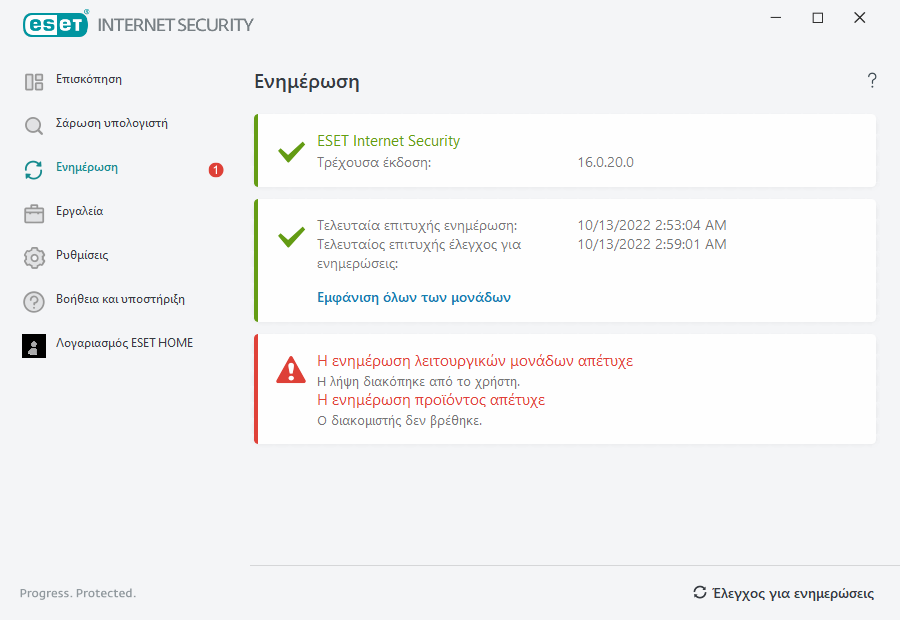Click the green checkmark beside ESET Internet Security
The height and width of the screenshot is (620, 900).
tap(291, 152)
